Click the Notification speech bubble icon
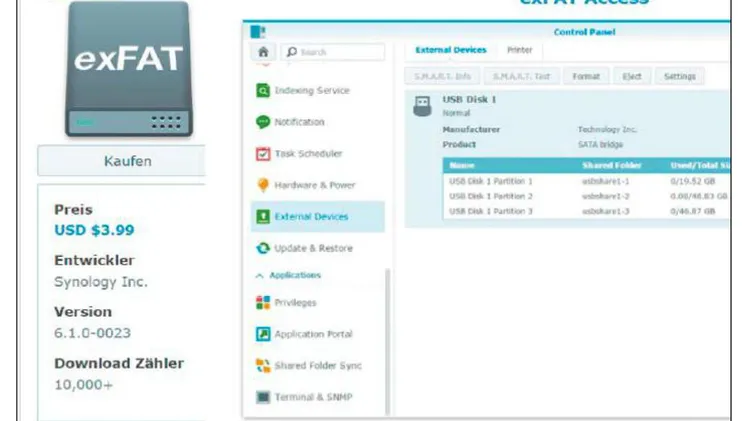The width and height of the screenshot is (750, 421). click(263, 122)
